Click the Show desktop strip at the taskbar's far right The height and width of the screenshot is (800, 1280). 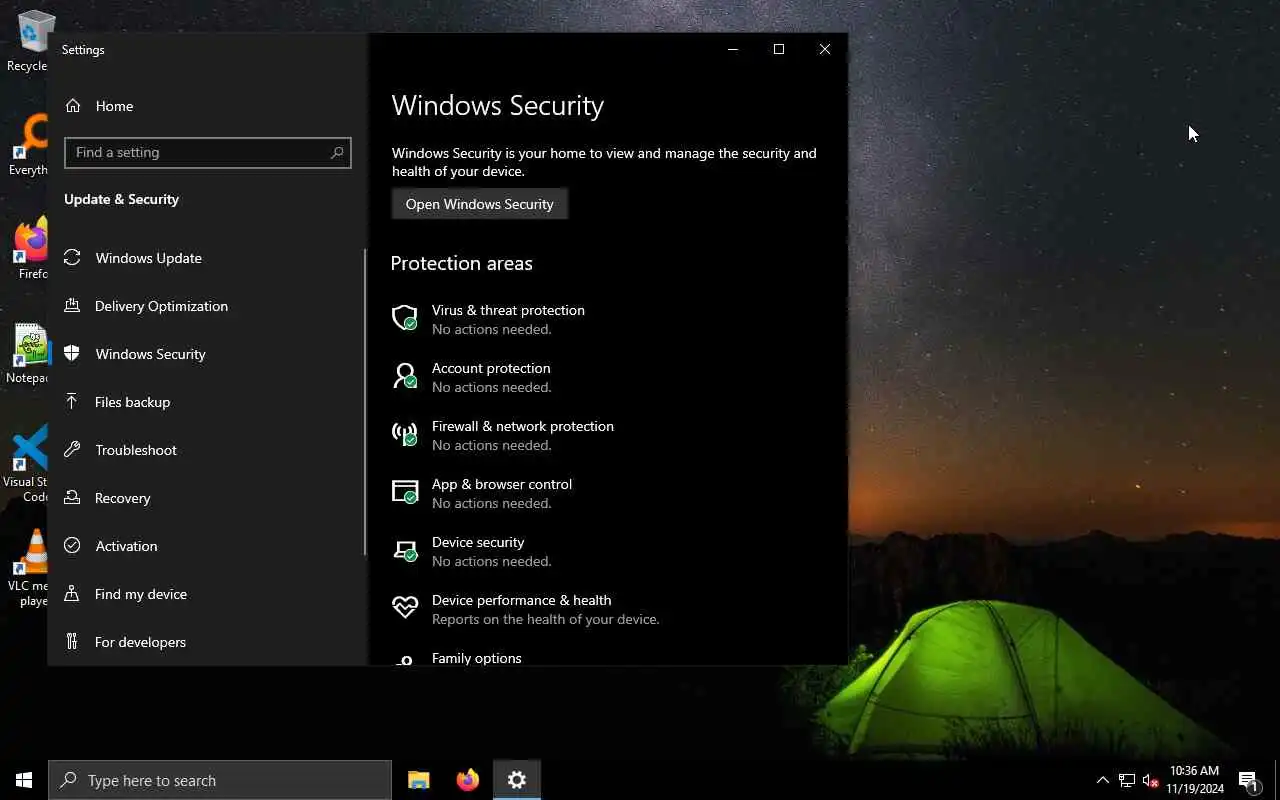pos(1277,780)
